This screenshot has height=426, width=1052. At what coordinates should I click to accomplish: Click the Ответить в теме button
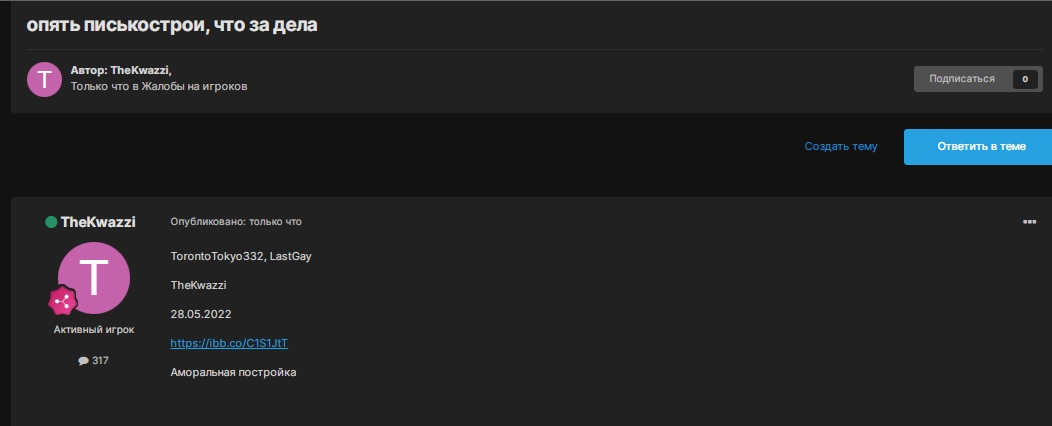coord(980,146)
